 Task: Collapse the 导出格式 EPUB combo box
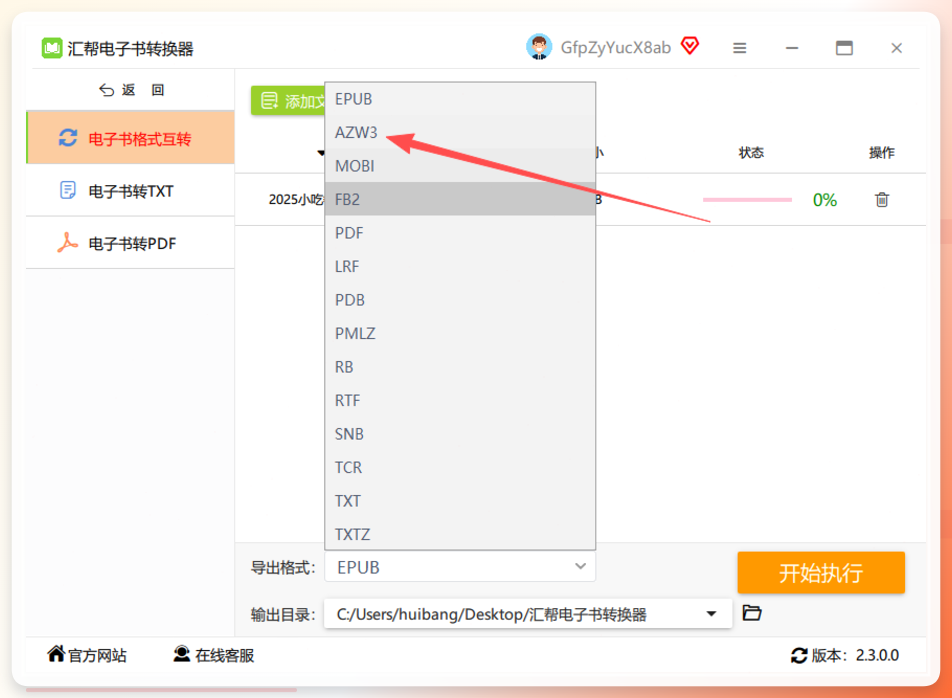[x=460, y=567]
